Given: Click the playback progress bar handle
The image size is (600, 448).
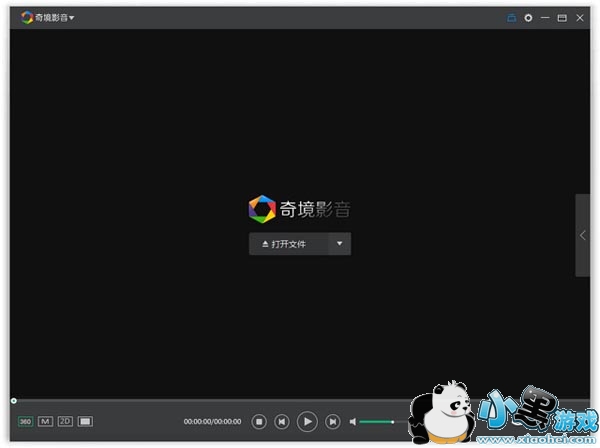Looking at the screenshot, I should [x=14, y=401].
